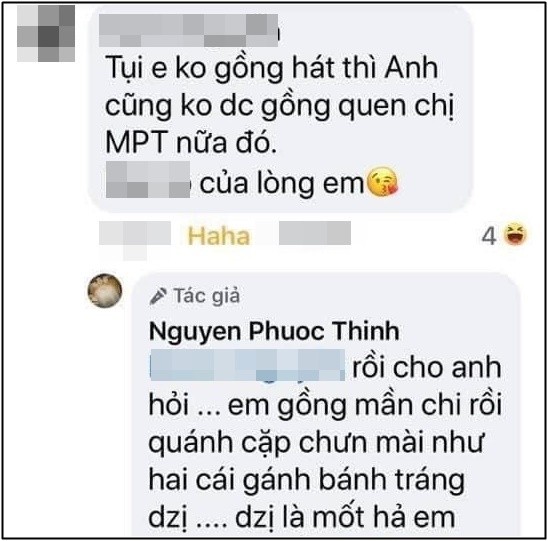Open blurred commenter name above first comment
This screenshot has height=541, width=548.
(x=188, y=30)
